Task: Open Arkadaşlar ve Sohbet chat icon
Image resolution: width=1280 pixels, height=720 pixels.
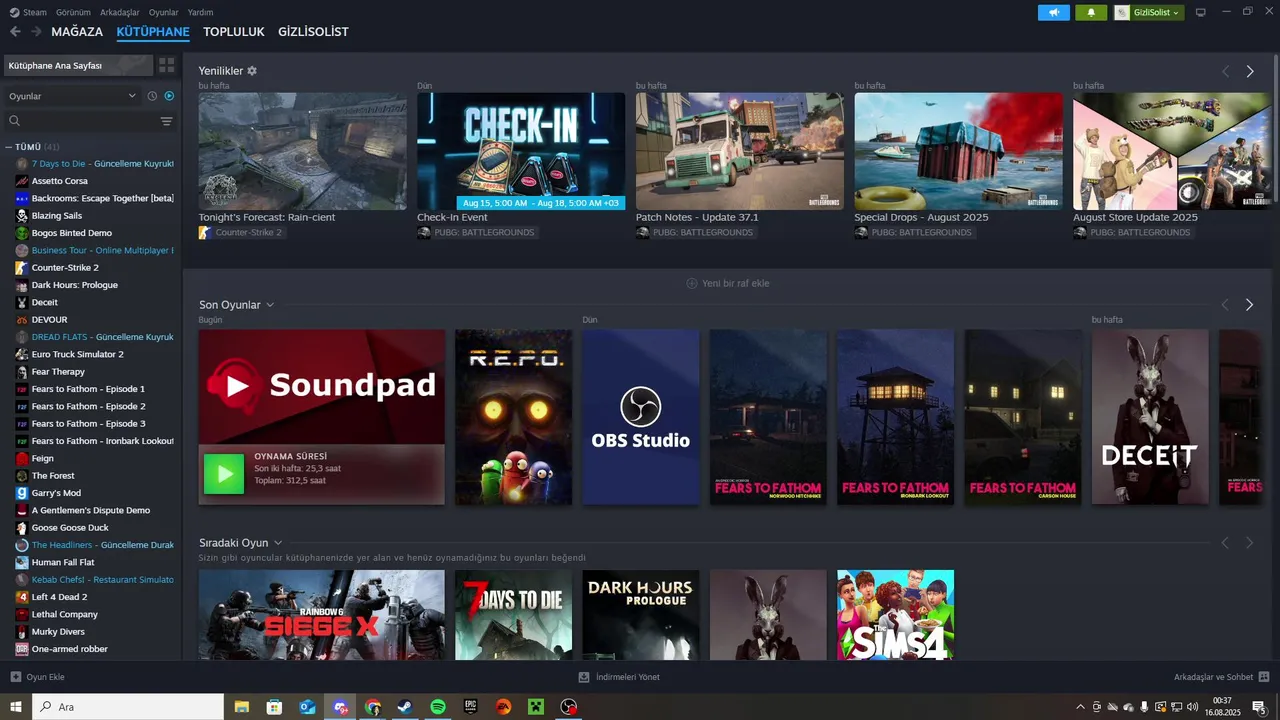Action: (x=1264, y=677)
